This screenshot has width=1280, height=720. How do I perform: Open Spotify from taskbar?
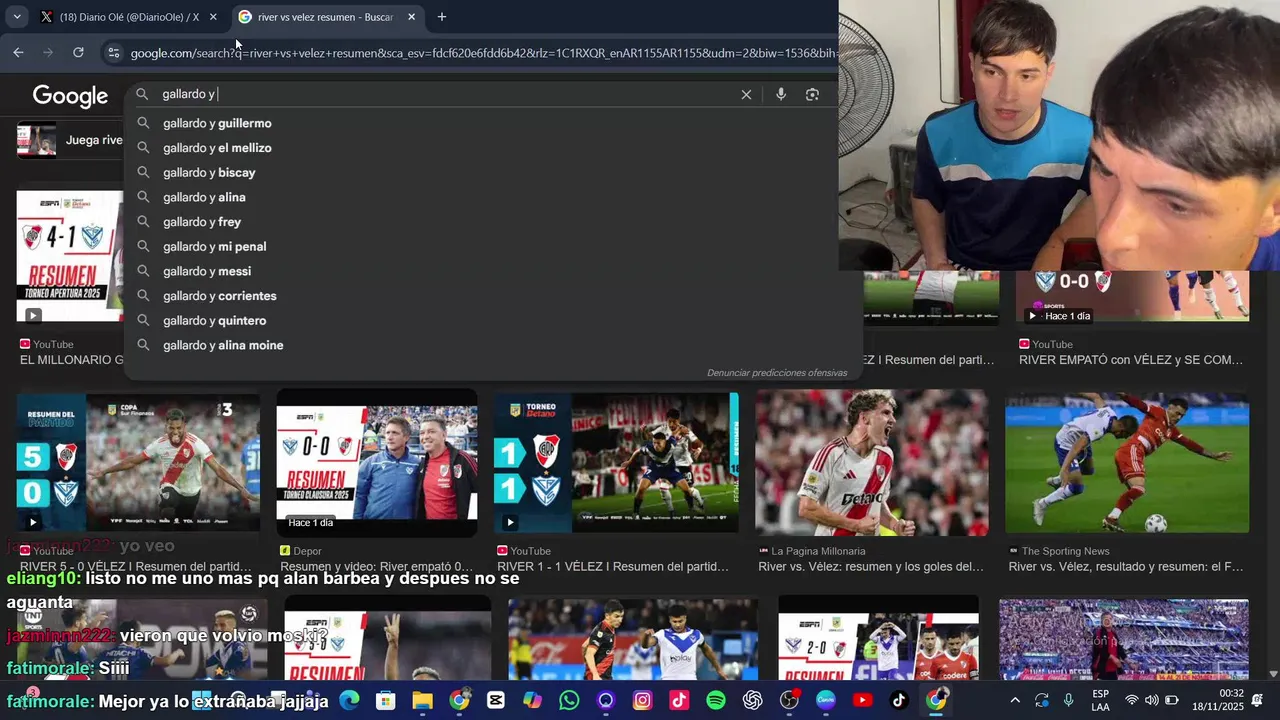click(716, 700)
